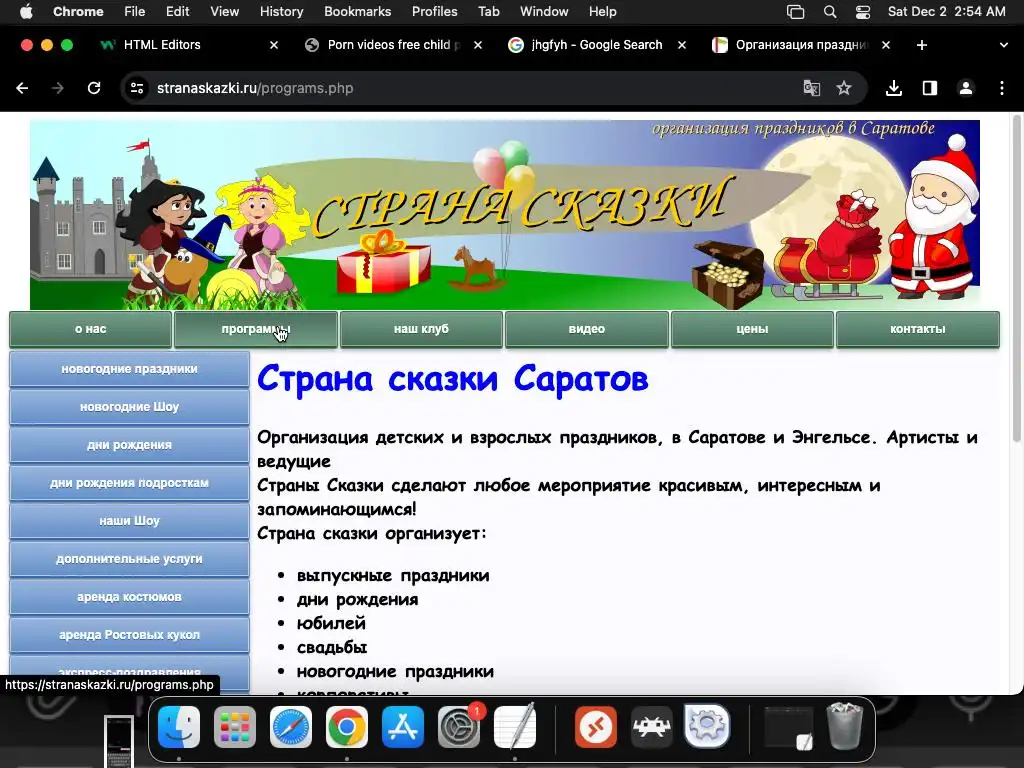The image size is (1024, 768).
Task: Select 'наши Шоу' in sidebar
Action: coord(129,520)
